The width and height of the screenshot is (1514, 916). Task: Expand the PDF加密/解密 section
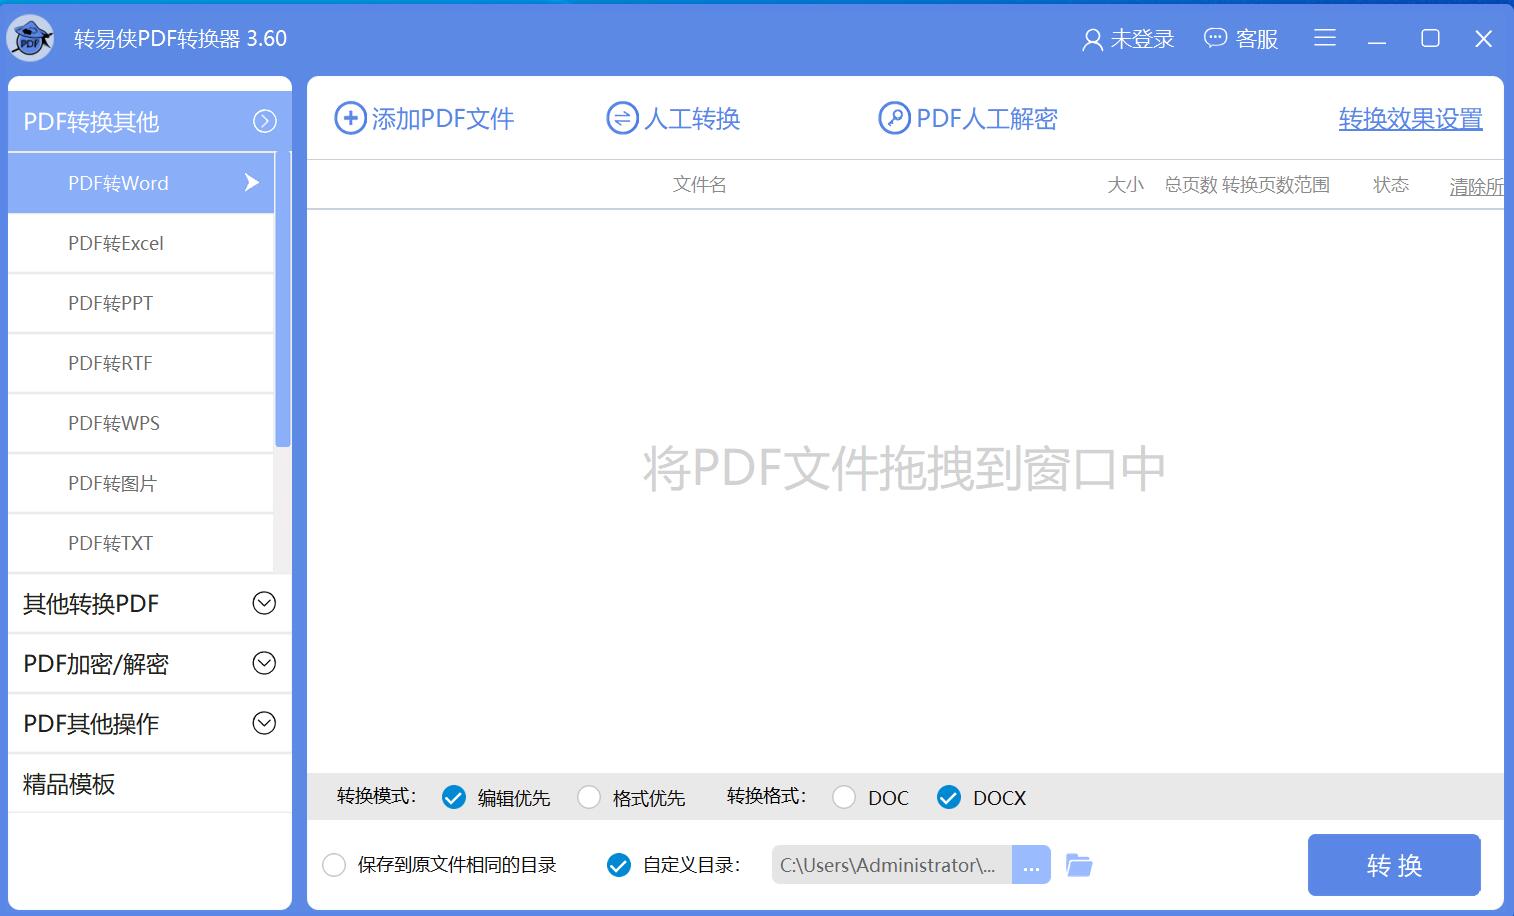pos(264,663)
